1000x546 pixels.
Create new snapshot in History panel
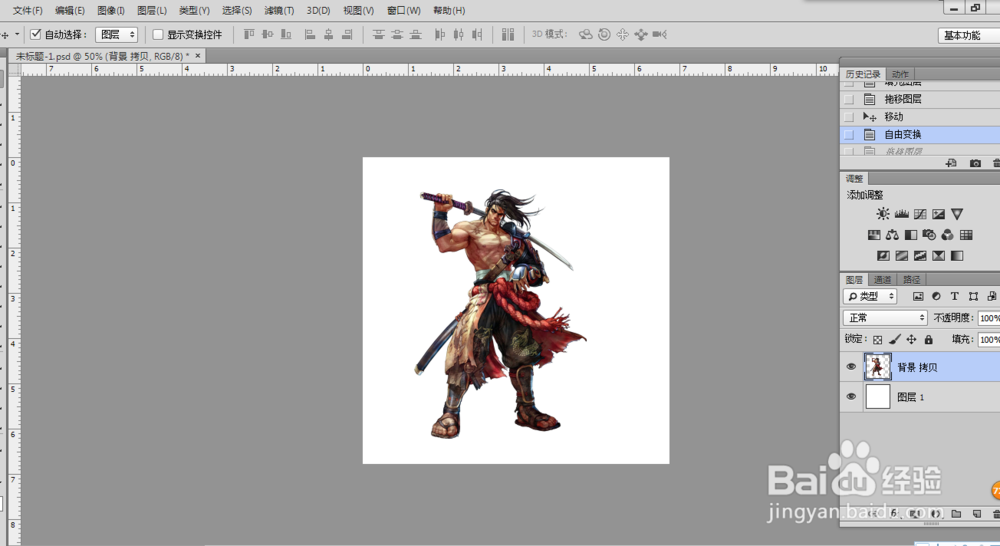pyautogui.click(x=975, y=163)
